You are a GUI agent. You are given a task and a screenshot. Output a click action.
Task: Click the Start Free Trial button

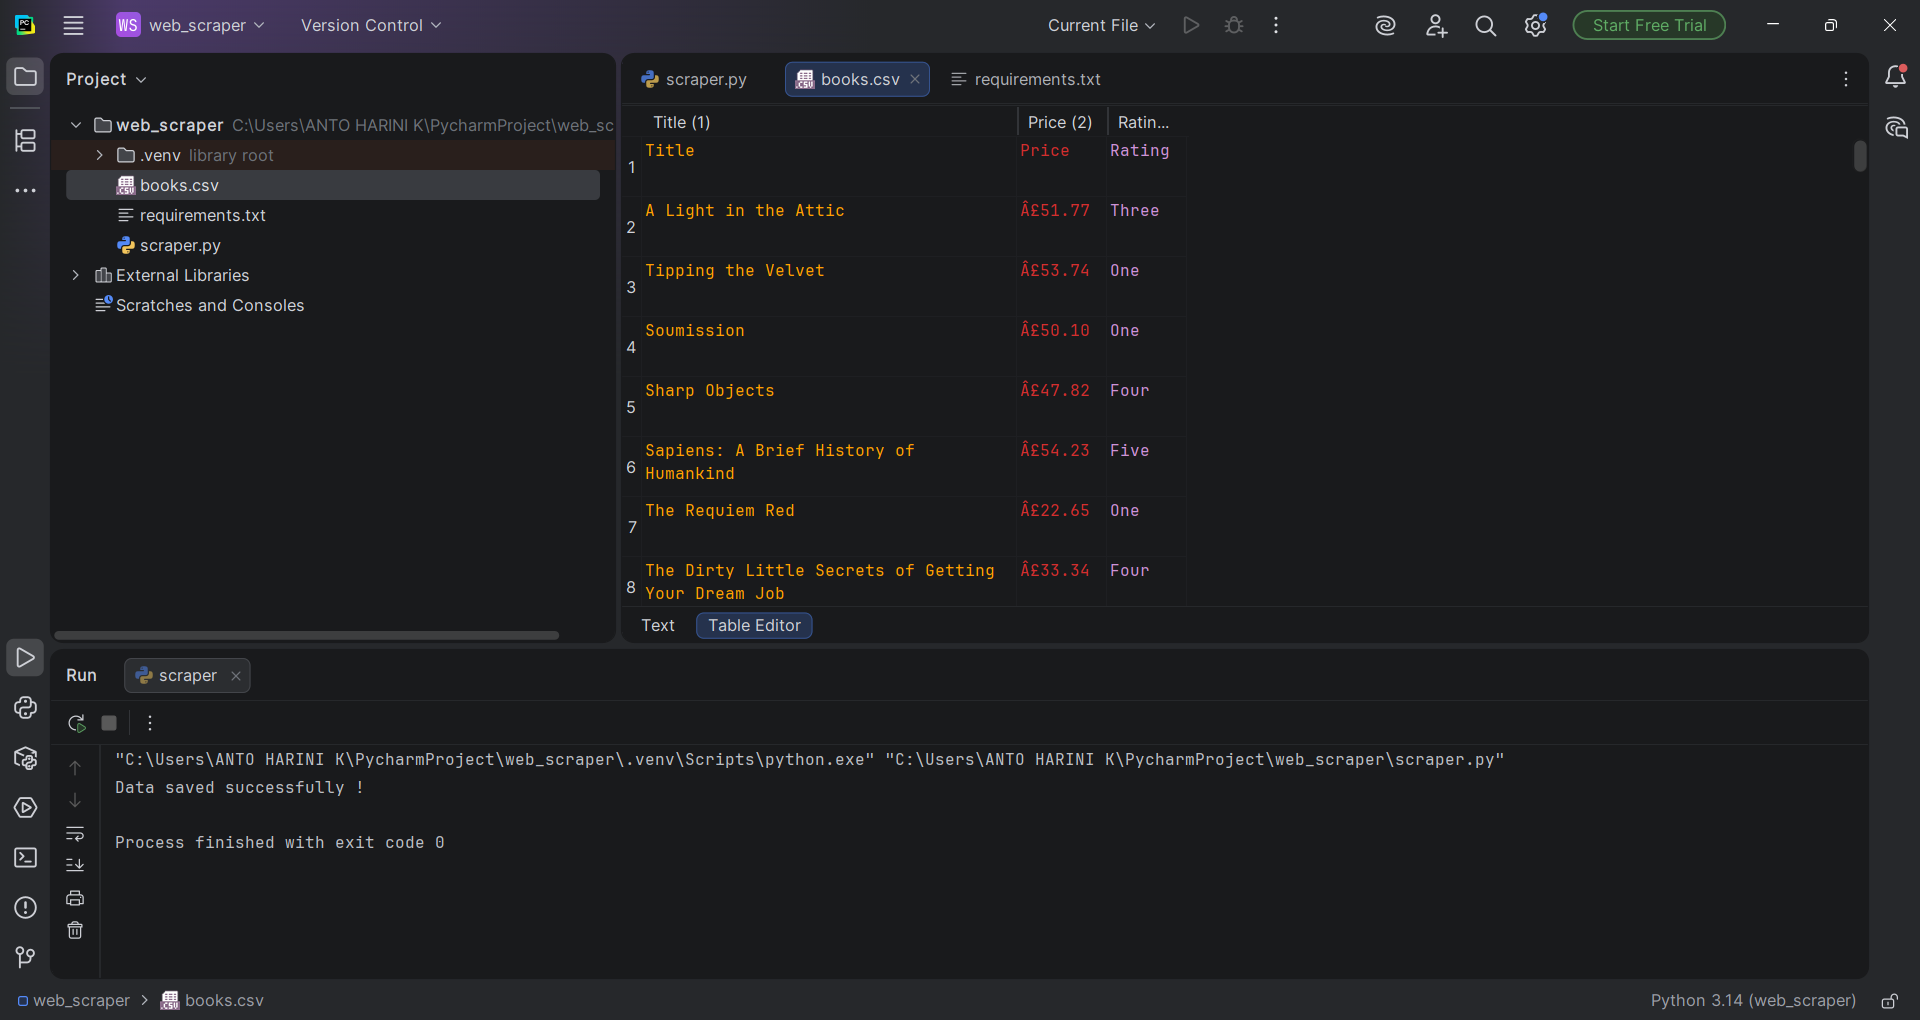click(x=1648, y=25)
